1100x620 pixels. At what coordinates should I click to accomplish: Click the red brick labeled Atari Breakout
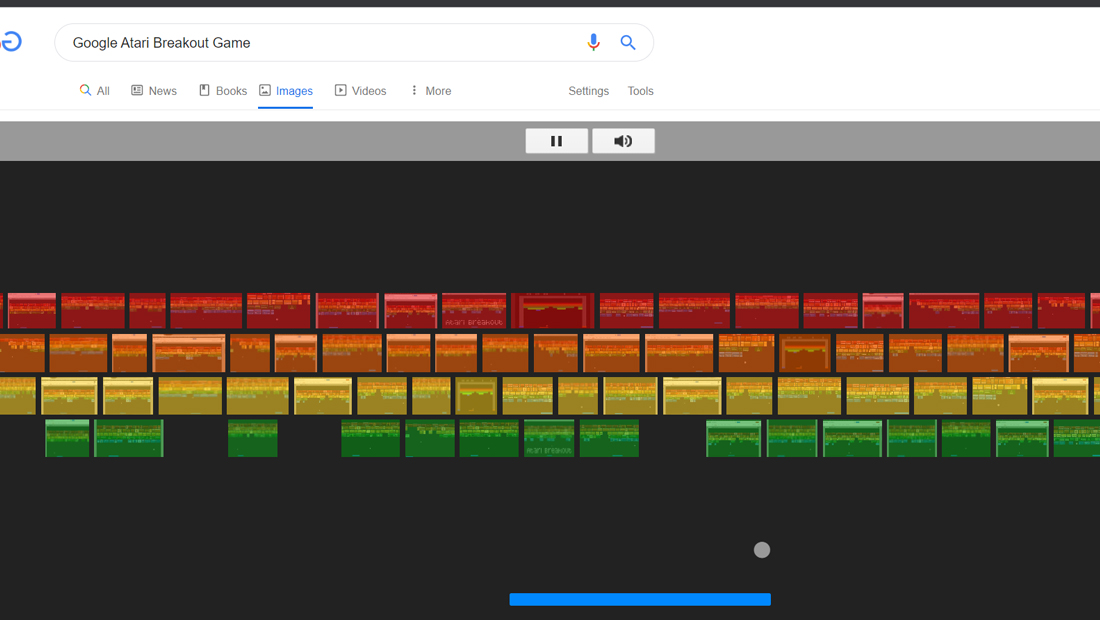474,311
